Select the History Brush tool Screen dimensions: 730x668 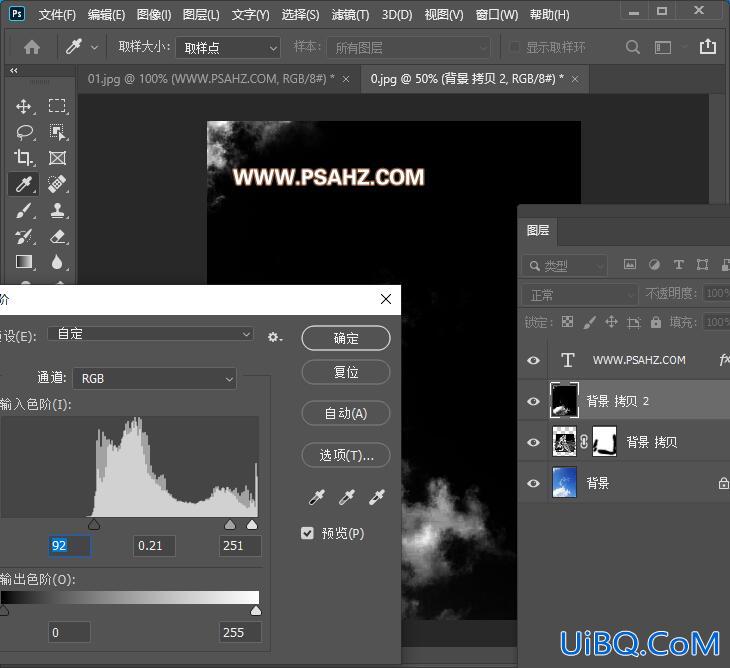(x=23, y=236)
